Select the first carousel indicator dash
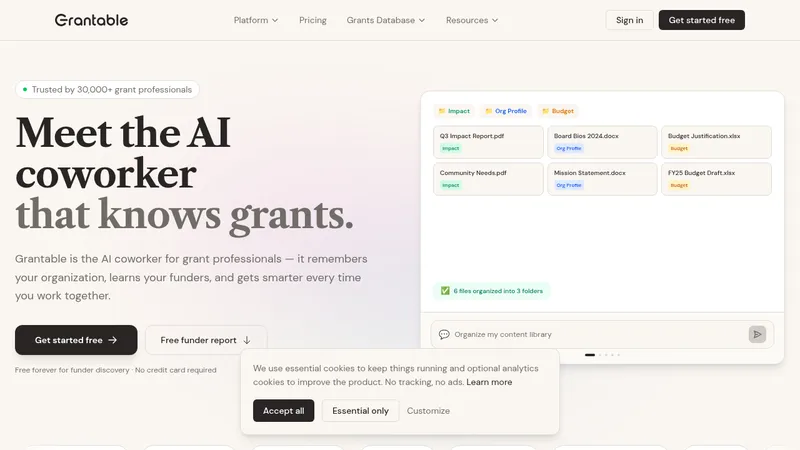 (590, 355)
